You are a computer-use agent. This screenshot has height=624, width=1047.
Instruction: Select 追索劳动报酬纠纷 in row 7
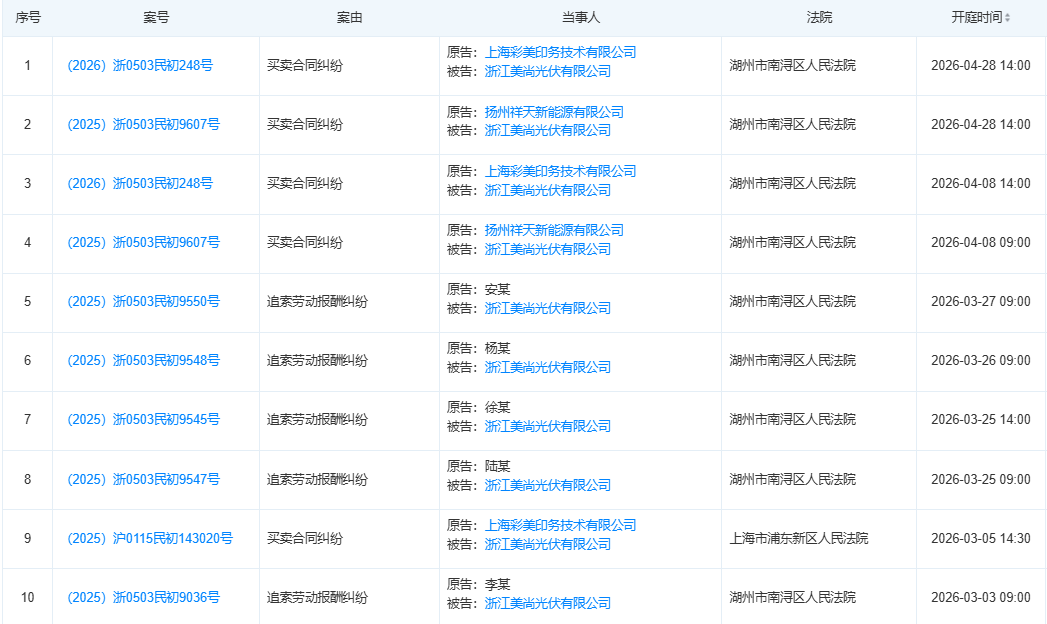[x=317, y=420]
